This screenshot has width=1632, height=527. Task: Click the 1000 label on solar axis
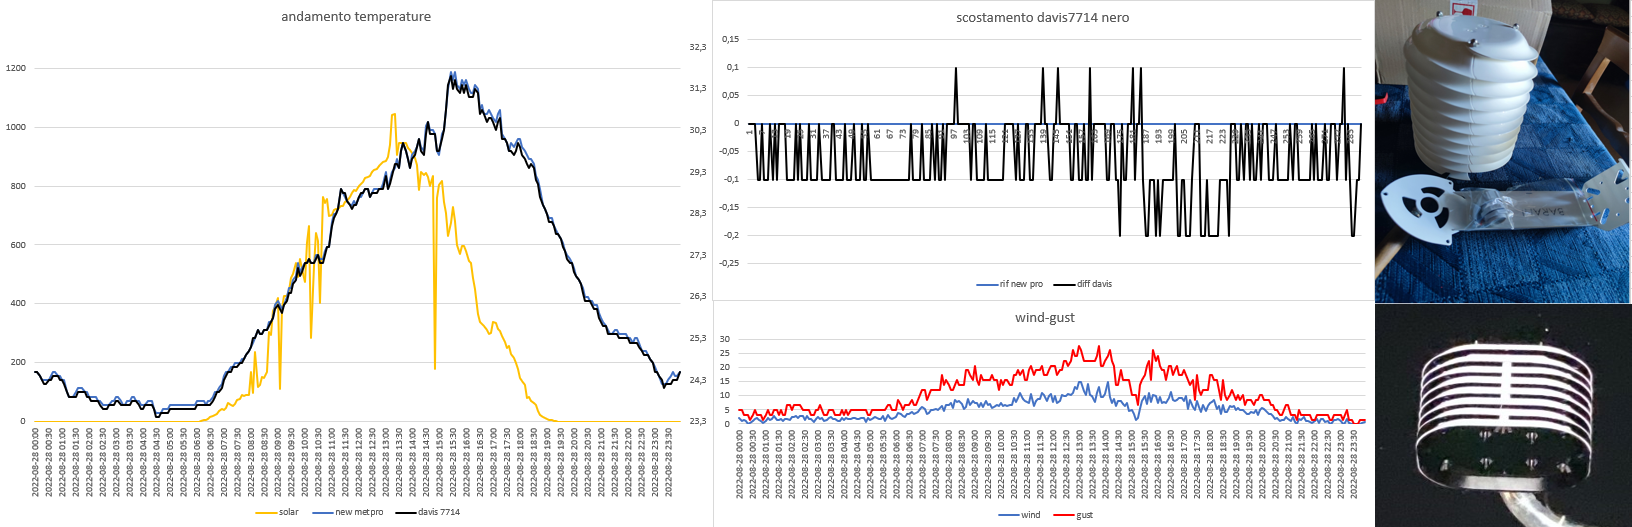coord(16,127)
